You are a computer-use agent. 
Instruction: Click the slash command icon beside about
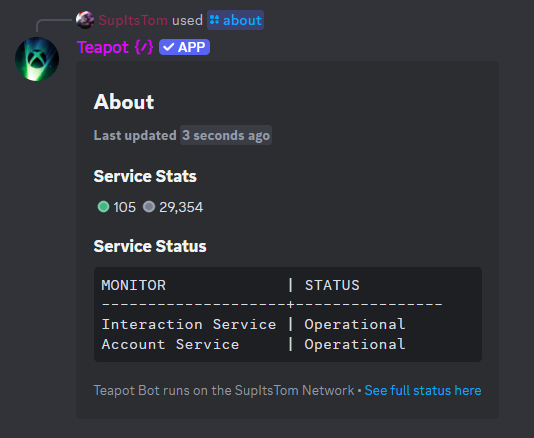click(x=214, y=20)
